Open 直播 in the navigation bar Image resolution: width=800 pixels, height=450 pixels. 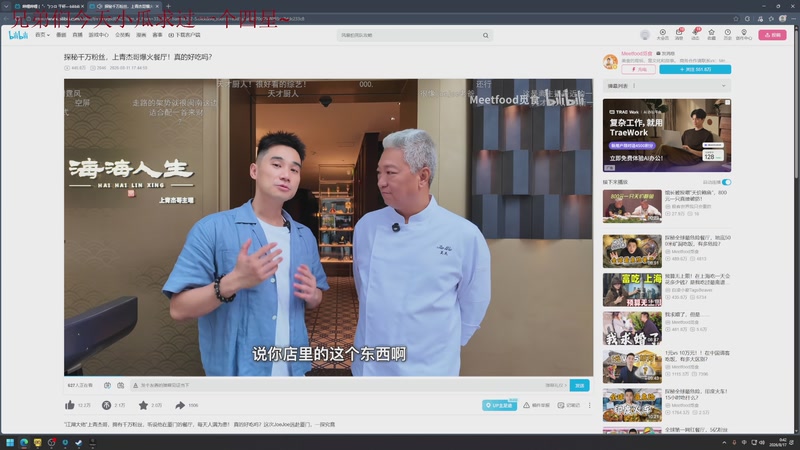point(77,35)
